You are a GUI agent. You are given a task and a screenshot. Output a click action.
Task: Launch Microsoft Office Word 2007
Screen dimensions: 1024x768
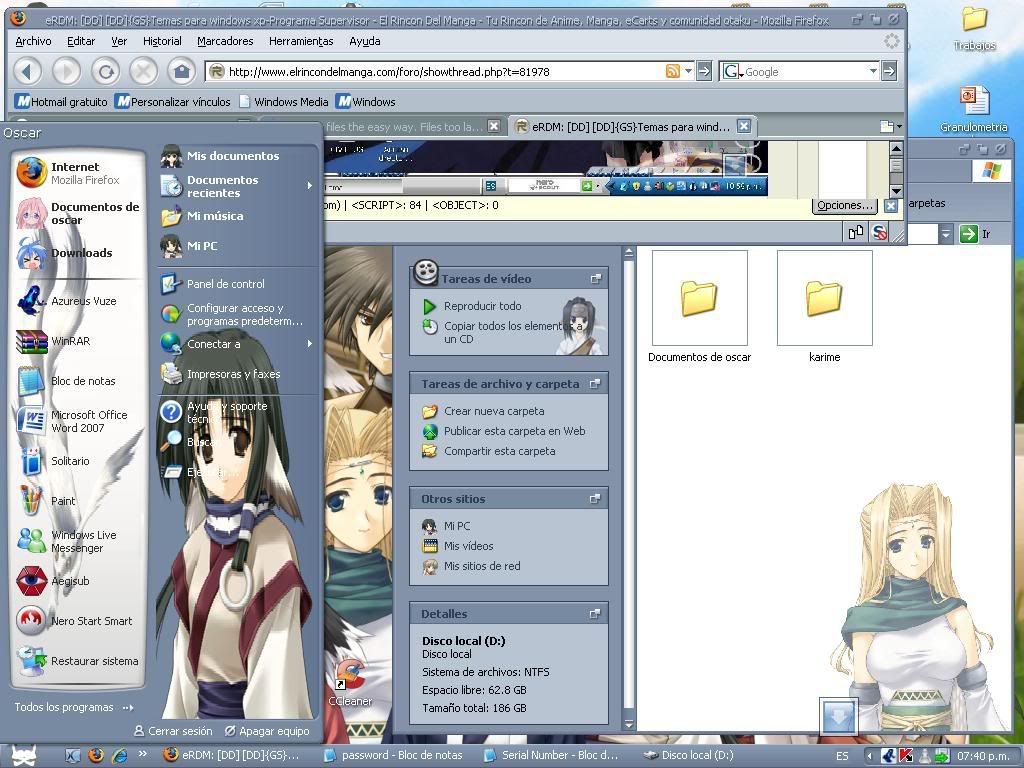coord(77,421)
